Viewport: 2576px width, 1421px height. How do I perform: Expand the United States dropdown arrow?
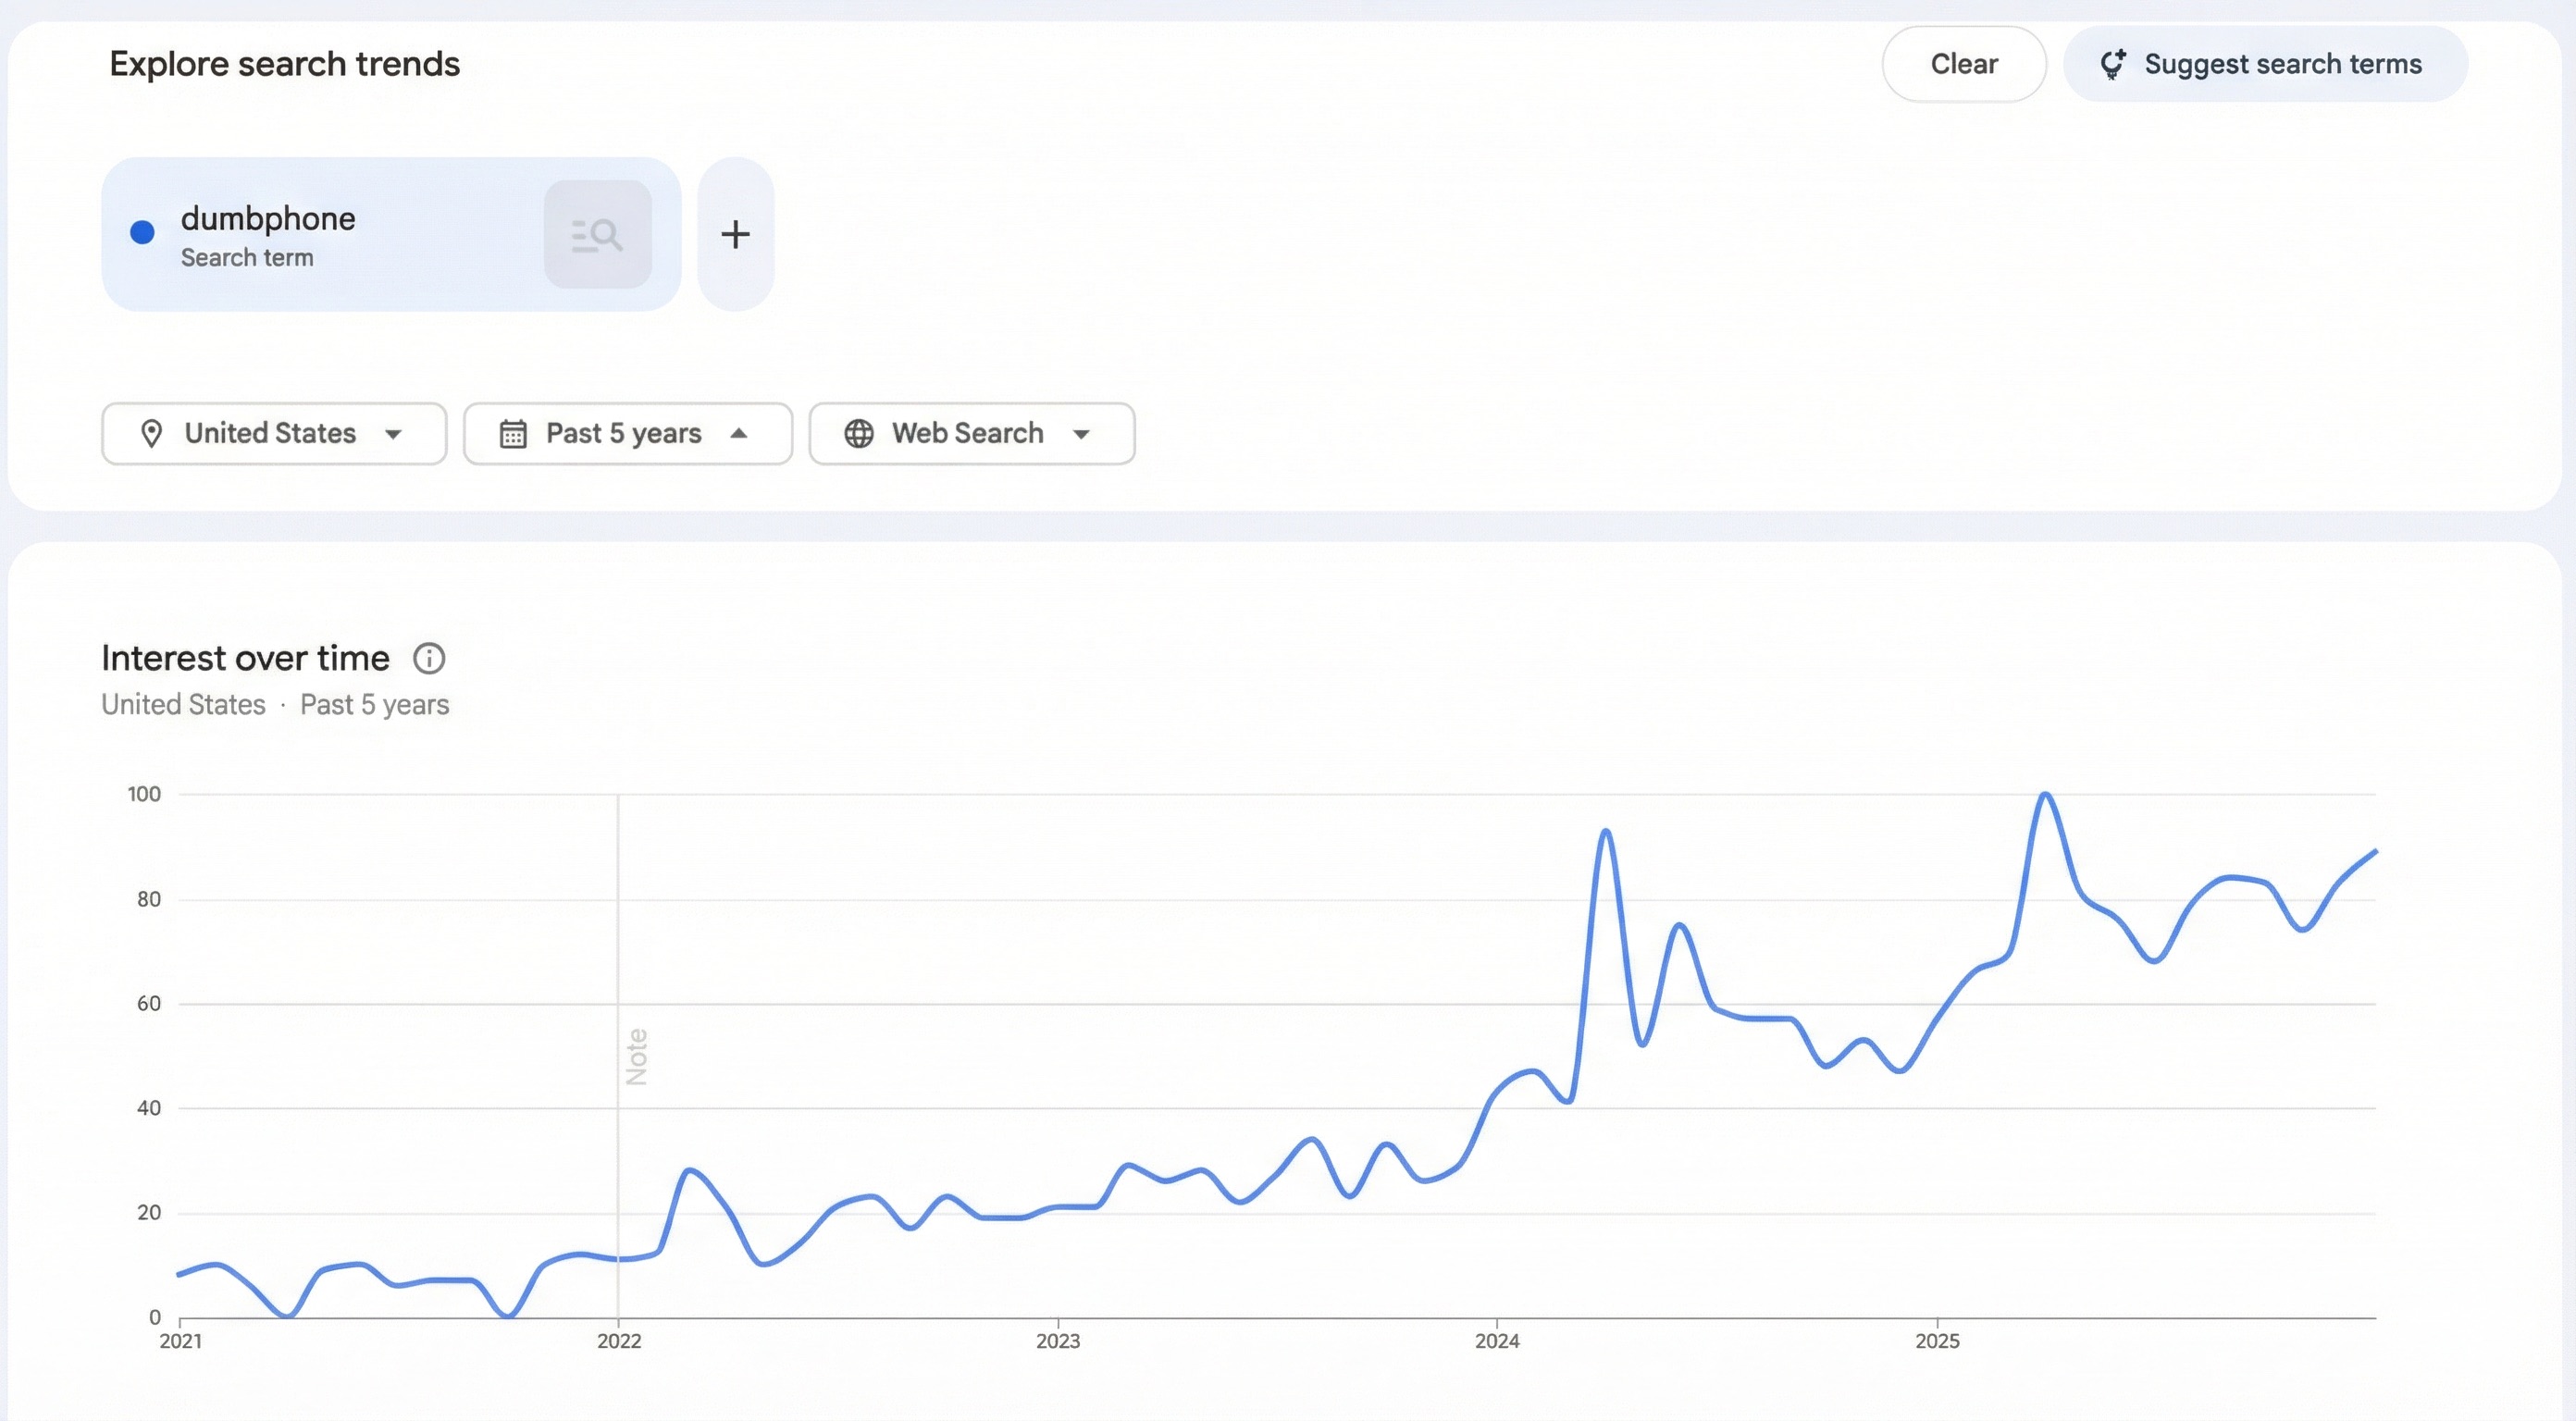(x=393, y=434)
